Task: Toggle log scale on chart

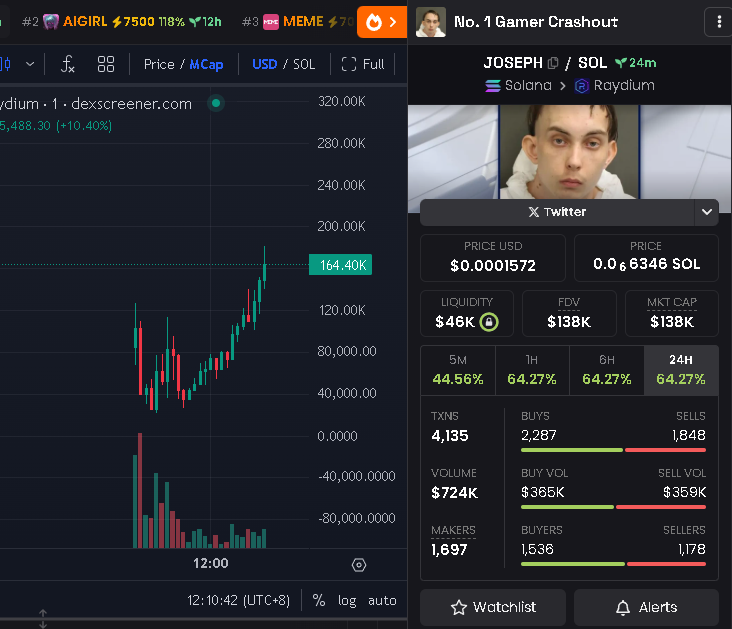Action: pos(347,601)
